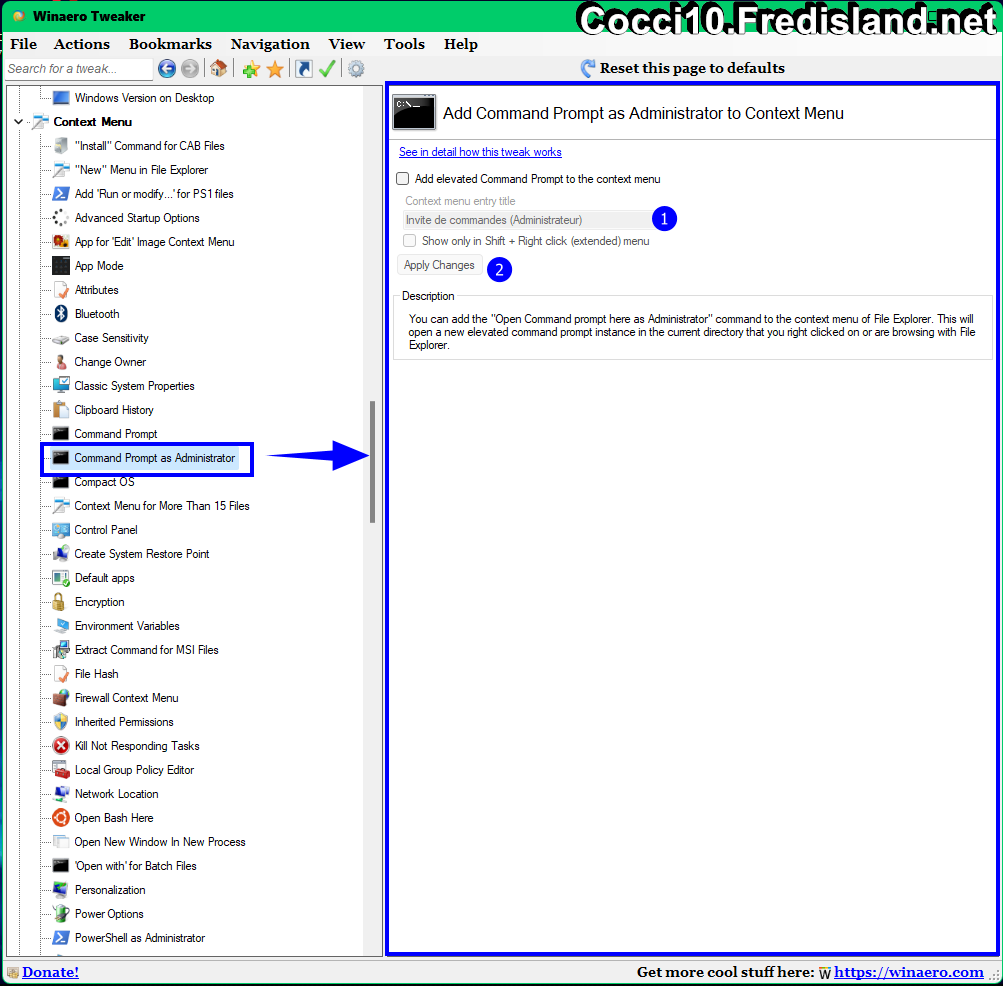
Task: Open the Navigation menu
Action: tap(270, 44)
